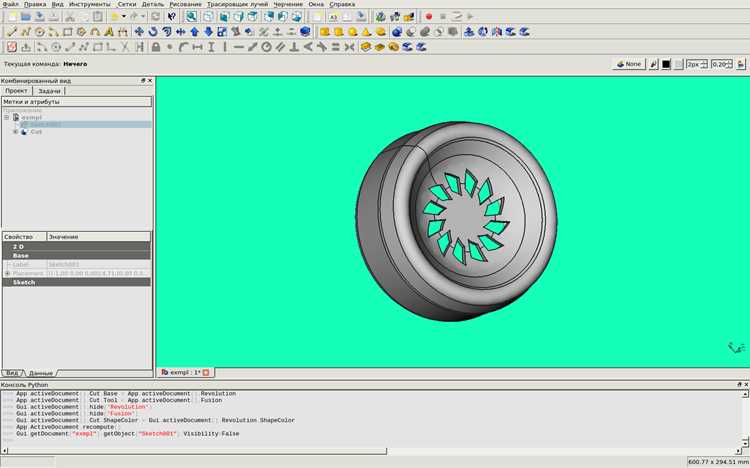Viewport: 750px width, 468px height.
Task: Select the Draft Rotate tool
Action: (x=153, y=32)
